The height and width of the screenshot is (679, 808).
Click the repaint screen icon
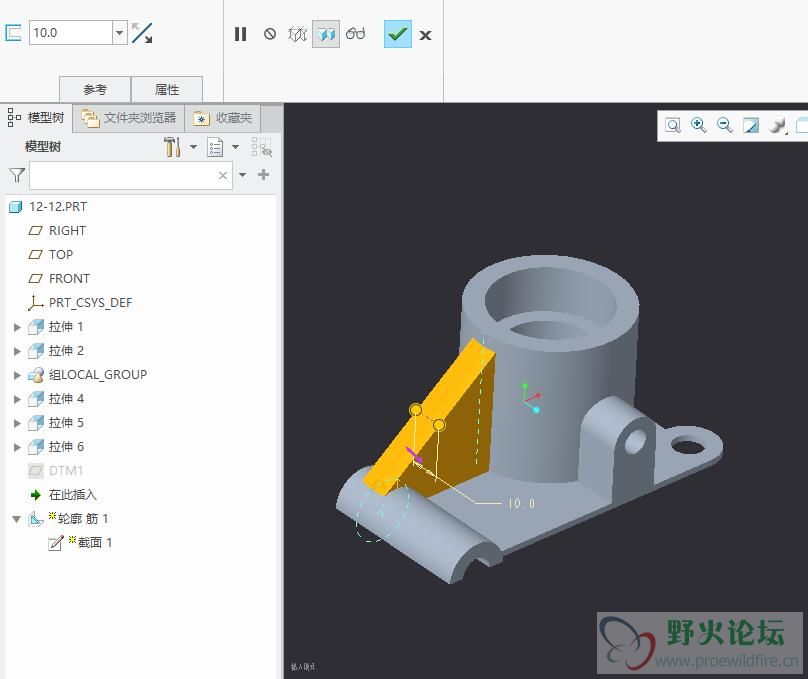tap(751, 125)
